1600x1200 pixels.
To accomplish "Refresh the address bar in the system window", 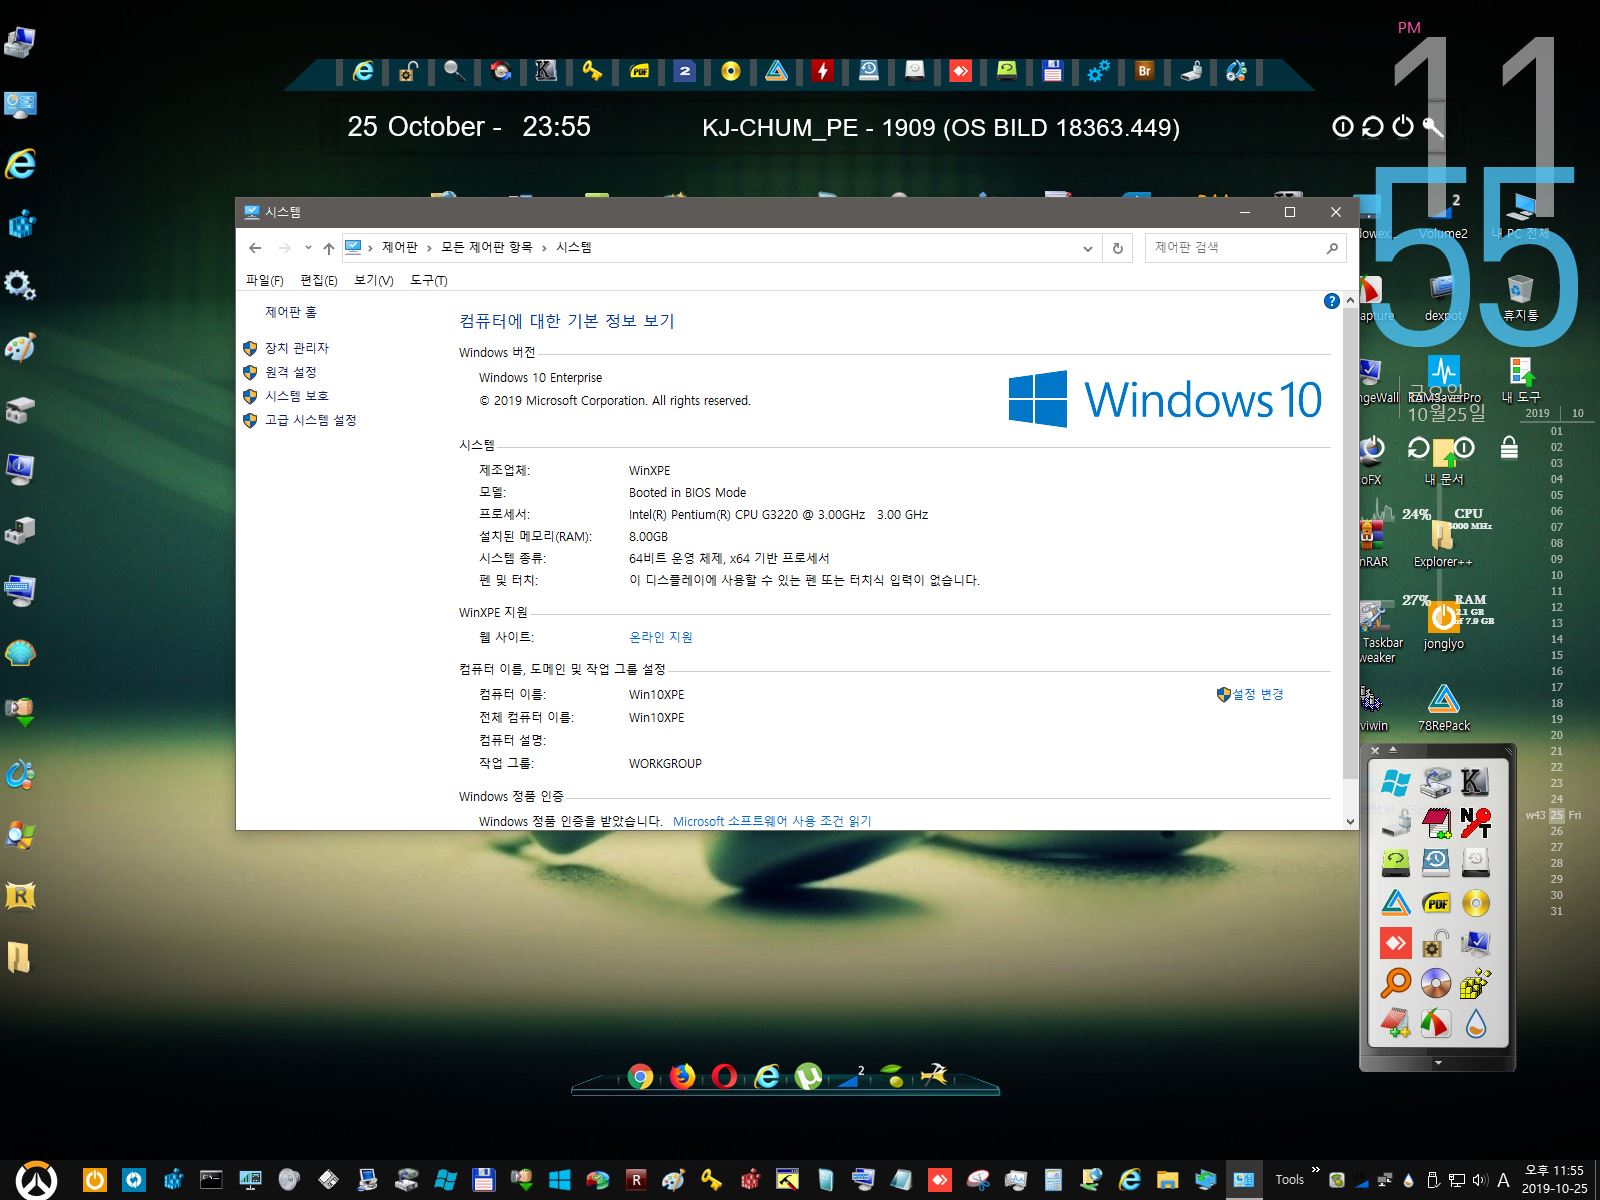I will 1117,248.
